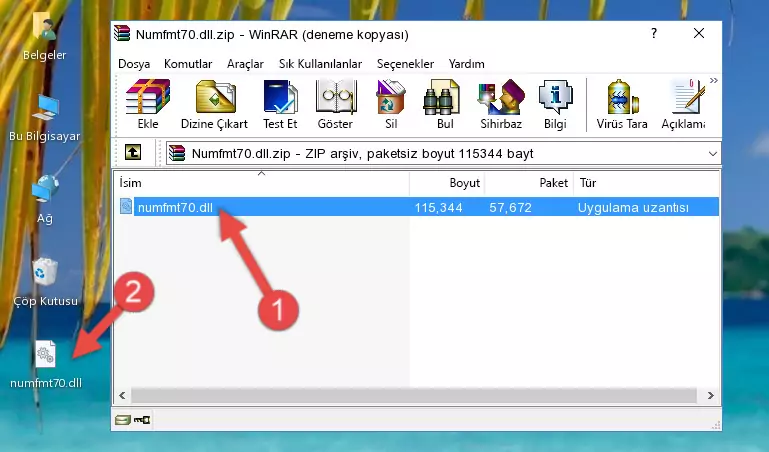Screen dimensions: 769x452
Task: Open the Yardım menu
Action: click(x=466, y=64)
